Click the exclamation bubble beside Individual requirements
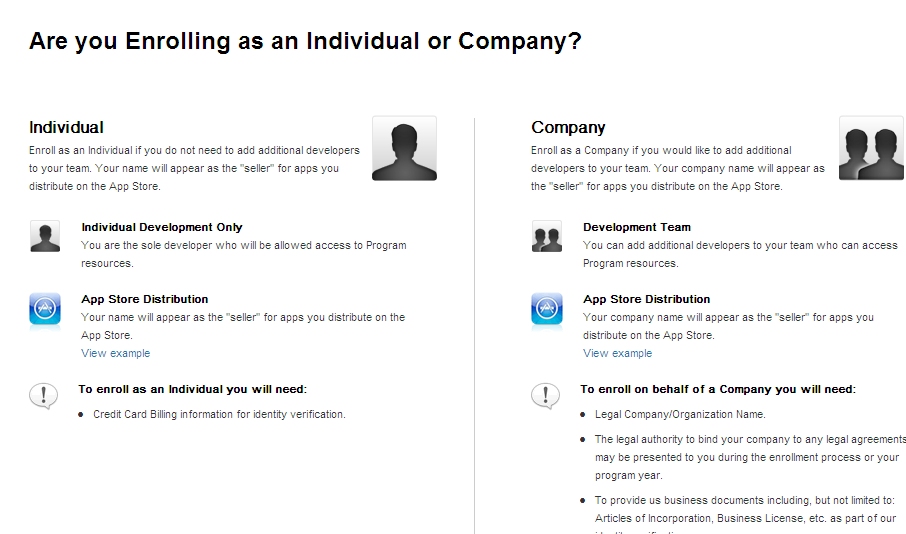This screenshot has height=534, width=906. click(x=43, y=396)
